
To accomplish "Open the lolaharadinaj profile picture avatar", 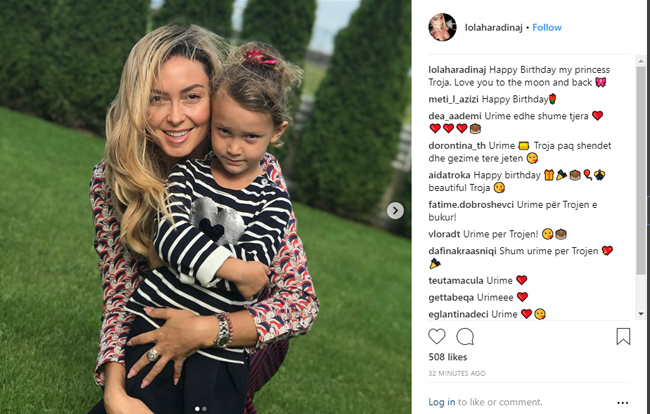I will pyautogui.click(x=442, y=27).
